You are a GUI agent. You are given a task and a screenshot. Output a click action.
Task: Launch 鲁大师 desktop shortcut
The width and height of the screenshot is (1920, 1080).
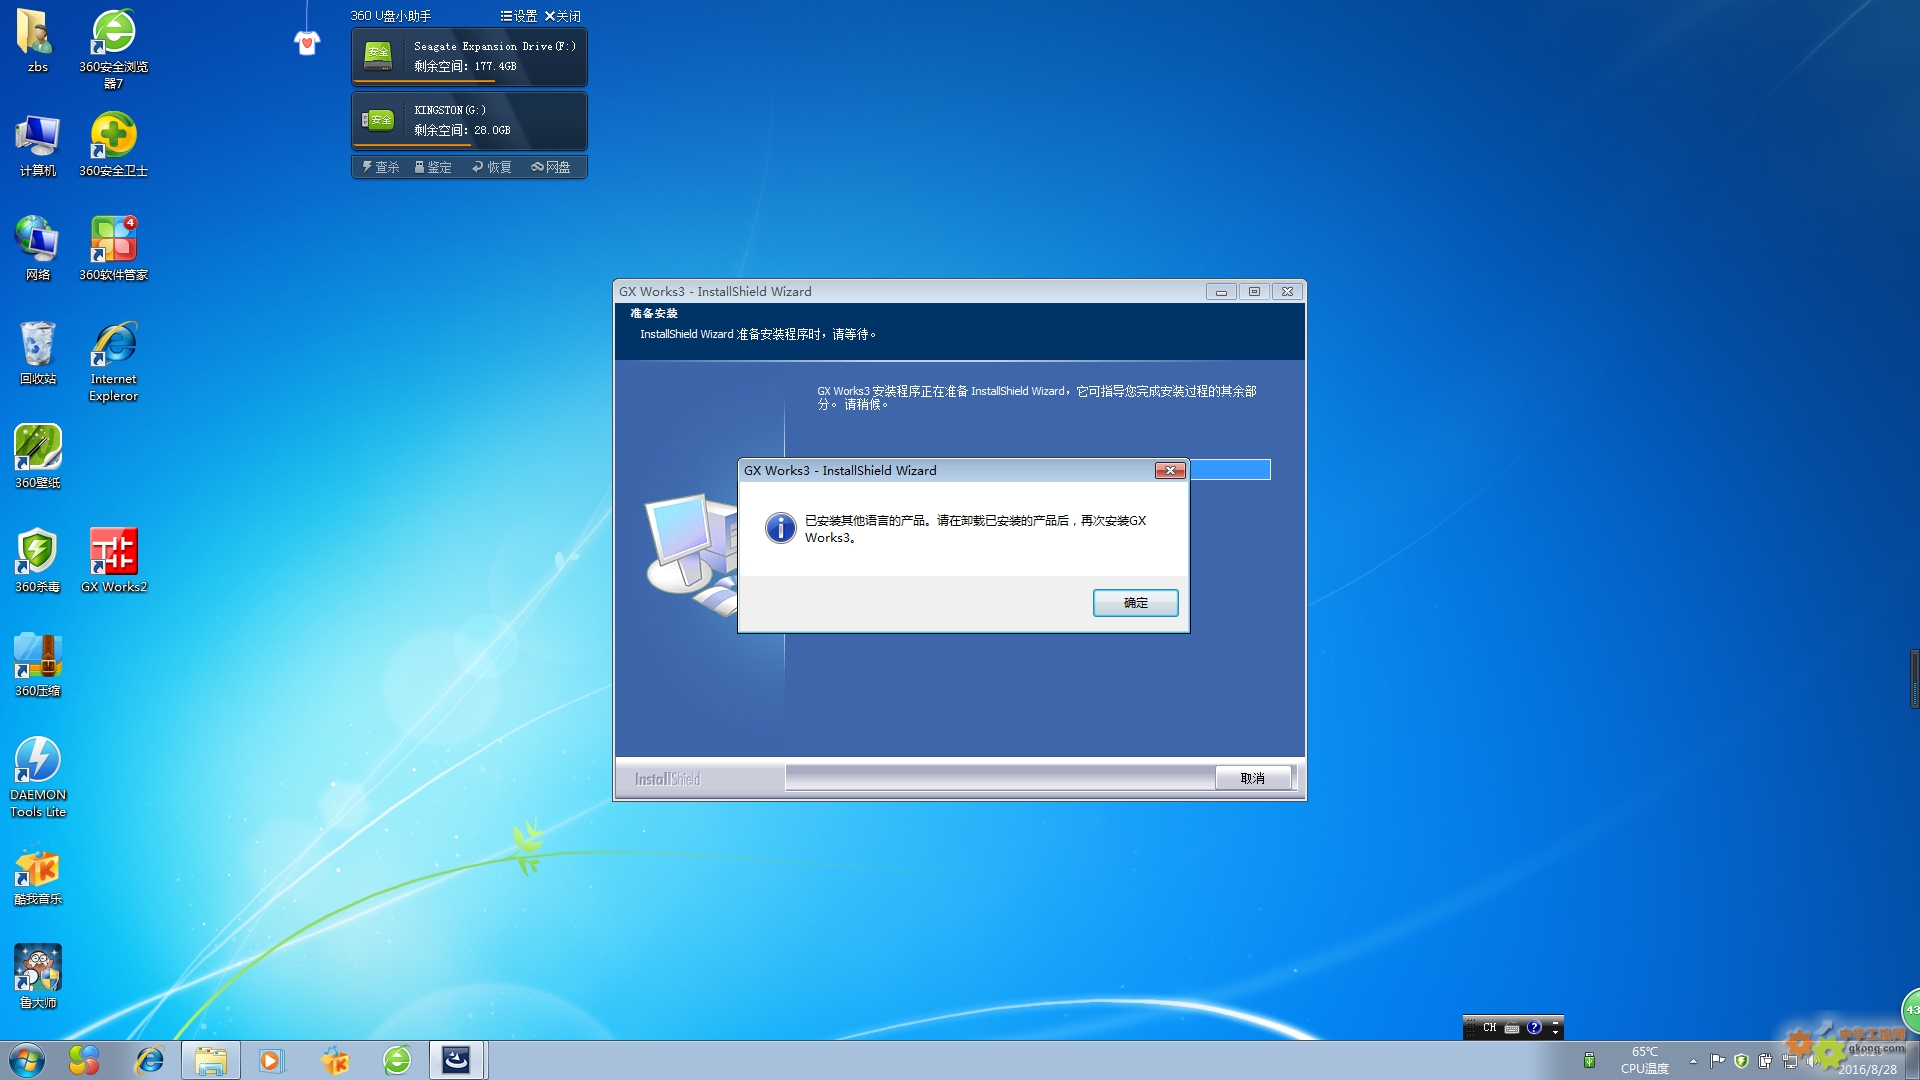coord(37,977)
